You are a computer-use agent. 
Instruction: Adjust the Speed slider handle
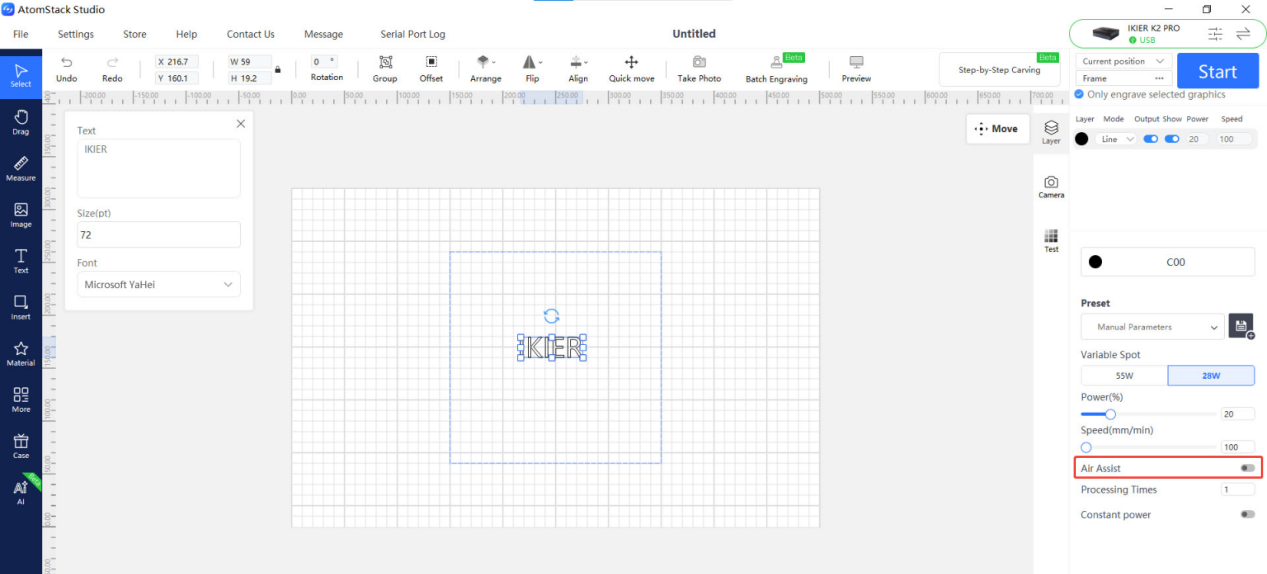(1086, 447)
